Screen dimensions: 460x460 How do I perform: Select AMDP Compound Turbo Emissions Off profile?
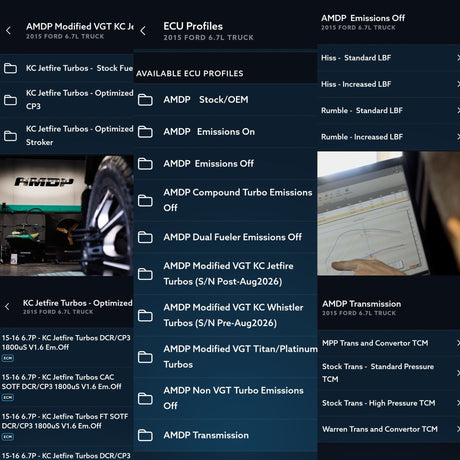coord(226,200)
